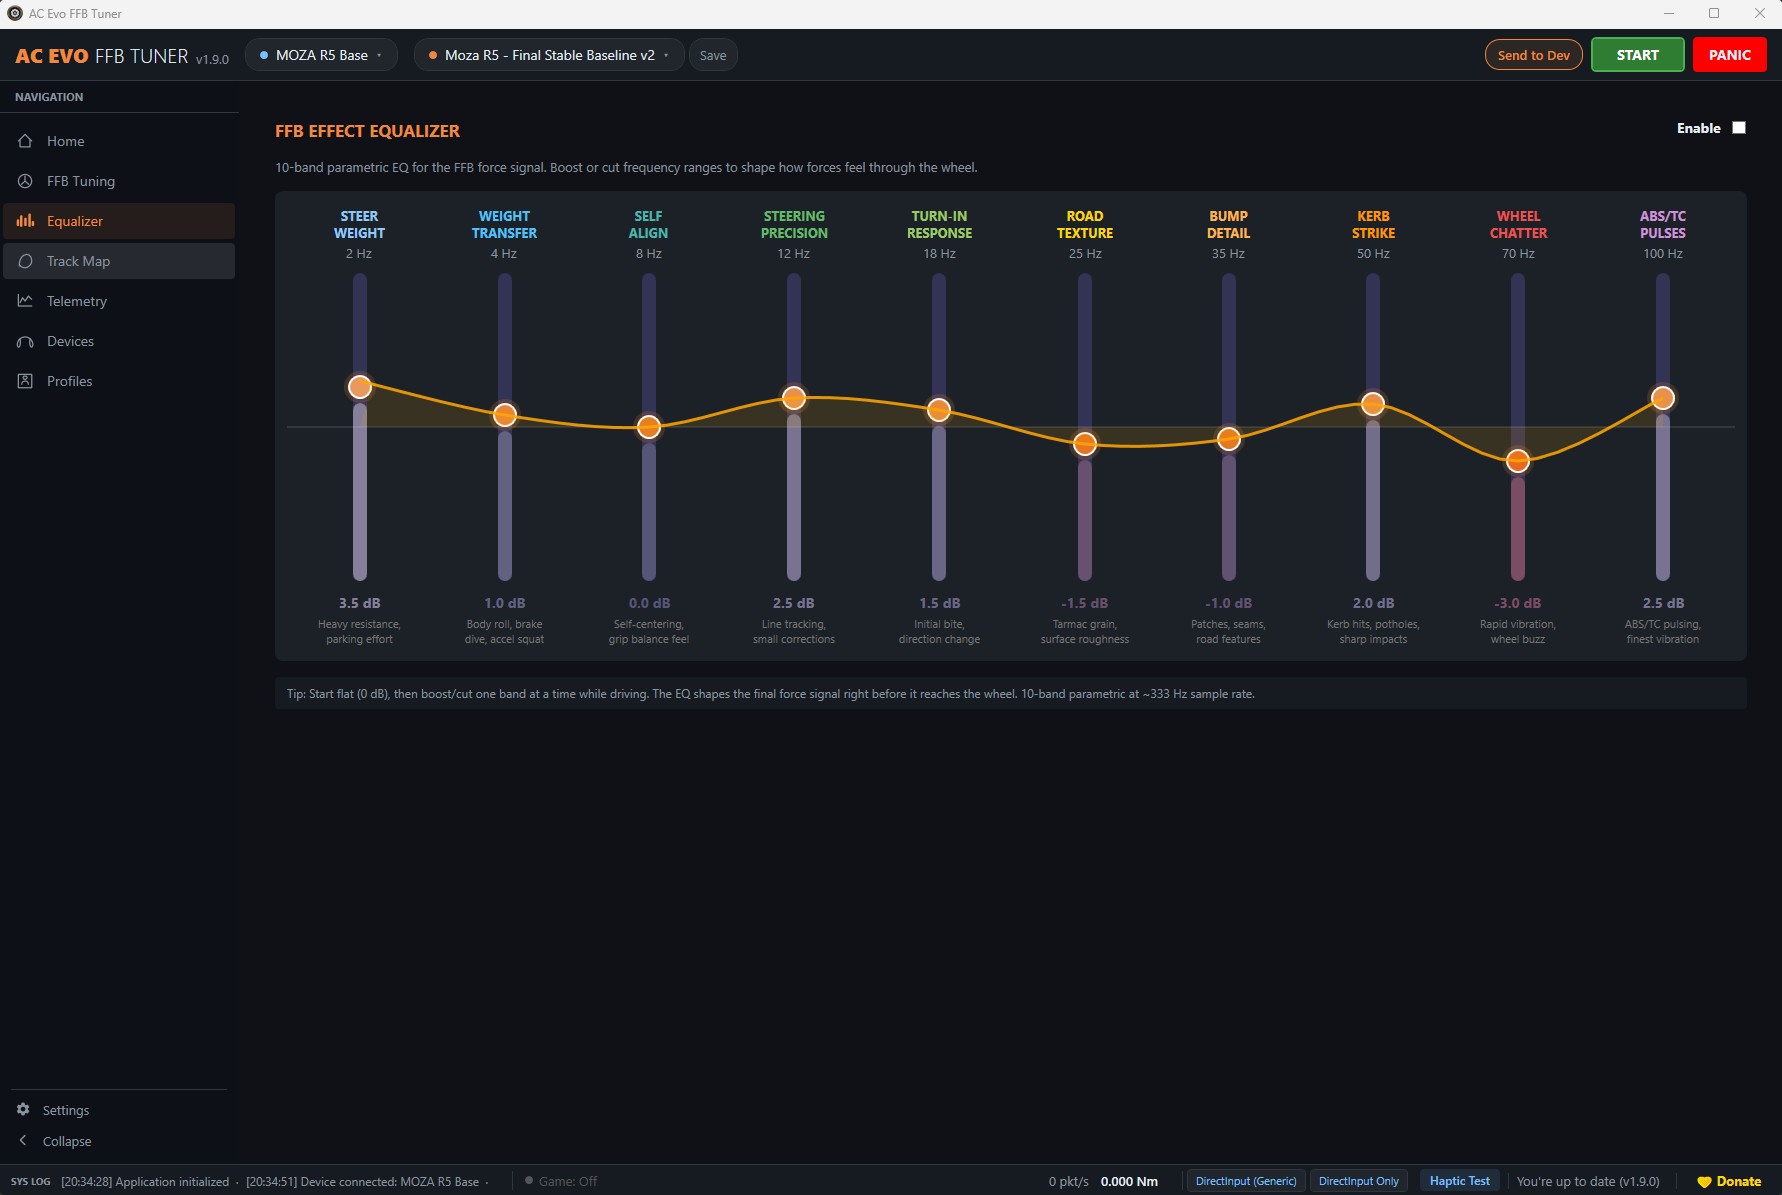This screenshot has width=1782, height=1195.
Task: Click the Steering Precision 12 Hz slider handle
Action: click(x=794, y=398)
